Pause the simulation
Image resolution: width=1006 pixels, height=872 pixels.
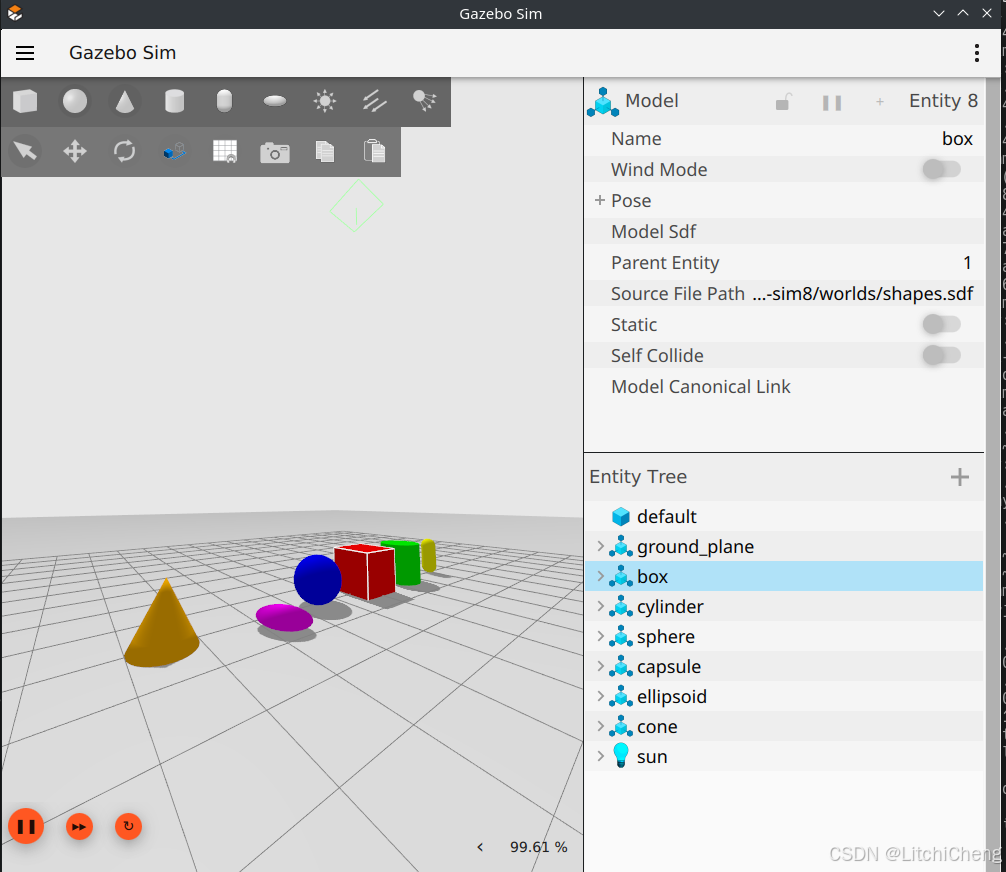[26, 826]
